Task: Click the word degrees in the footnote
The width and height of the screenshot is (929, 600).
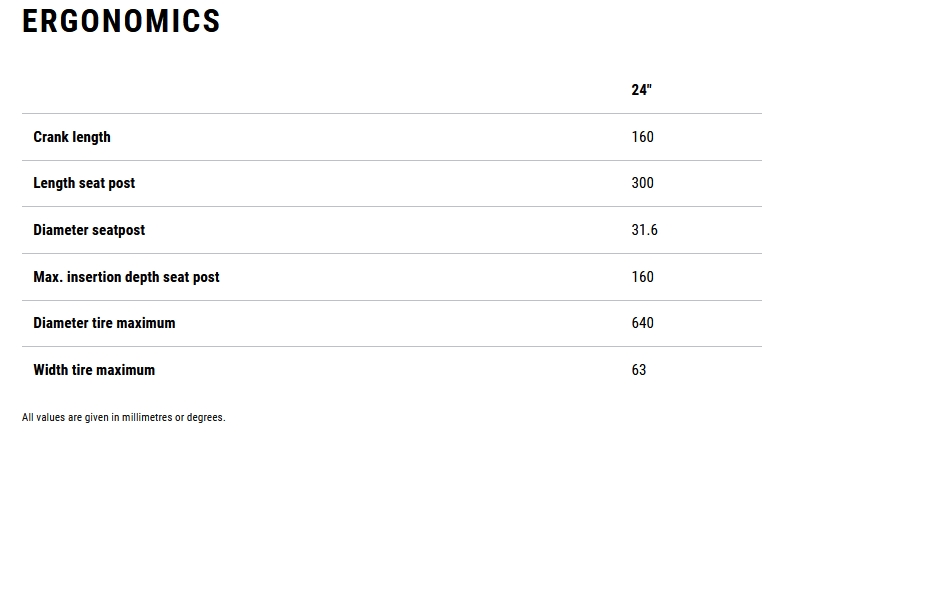Action: coord(205,418)
